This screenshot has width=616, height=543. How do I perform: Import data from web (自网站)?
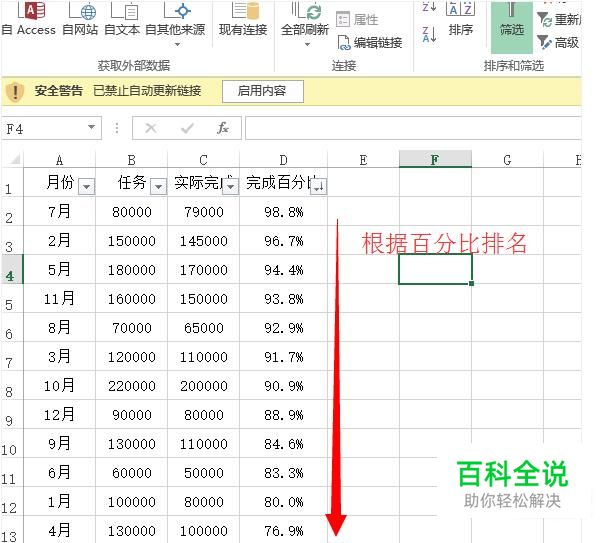pyautogui.click(x=81, y=19)
